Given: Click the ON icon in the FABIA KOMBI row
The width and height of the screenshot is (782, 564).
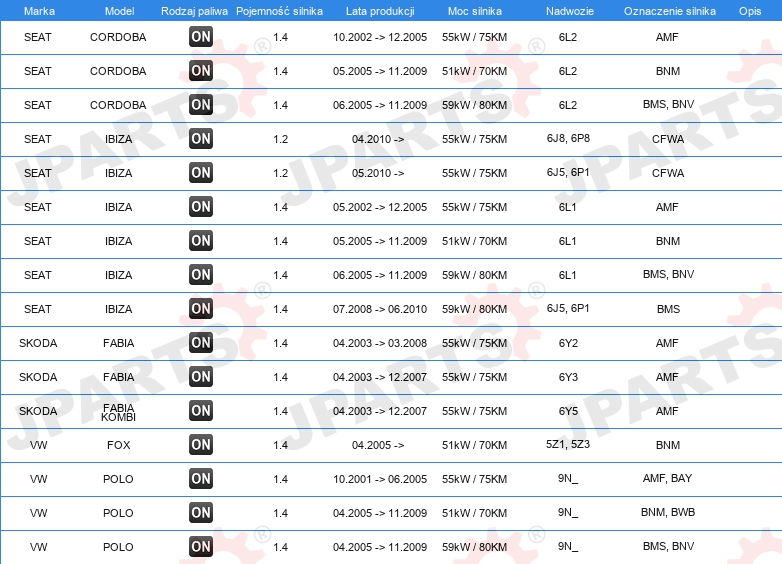Looking at the screenshot, I should (201, 410).
